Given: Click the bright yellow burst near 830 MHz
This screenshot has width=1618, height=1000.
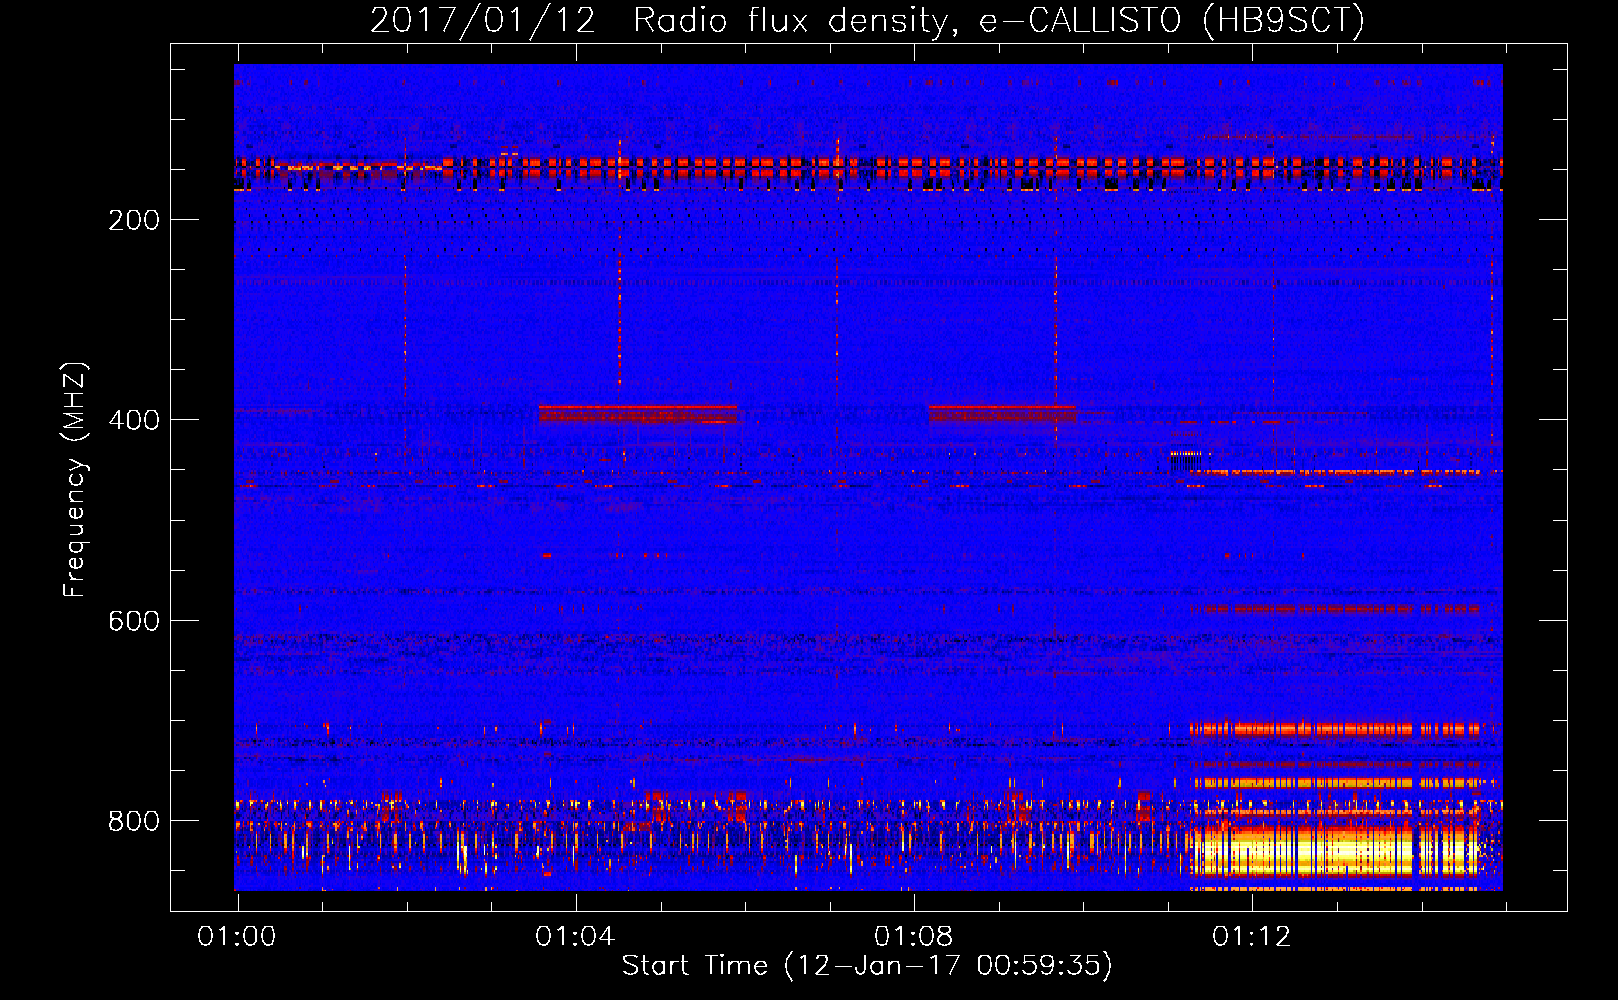Looking at the screenshot, I should point(1334,850).
